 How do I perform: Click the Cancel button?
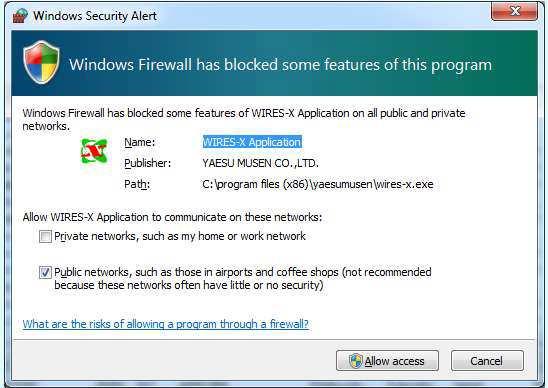point(487,361)
